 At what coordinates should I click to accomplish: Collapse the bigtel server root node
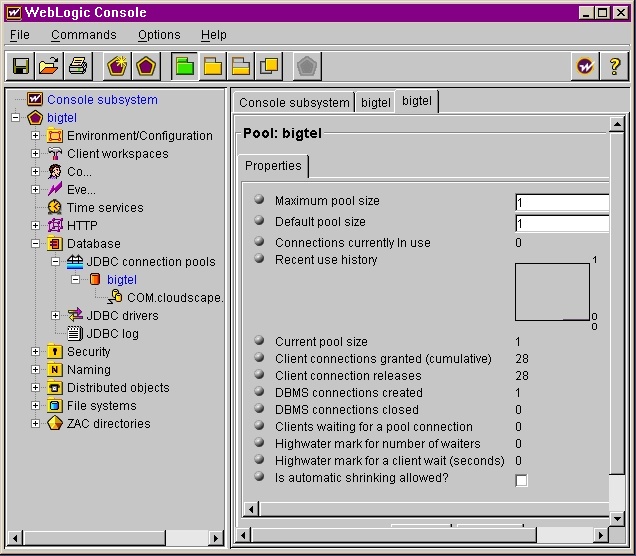pyautogui.click(x=15, y=118)
